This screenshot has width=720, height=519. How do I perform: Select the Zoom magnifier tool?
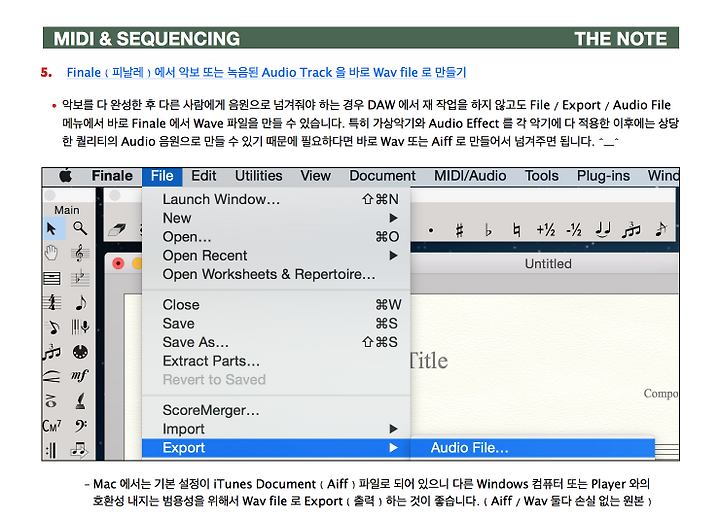click(80, 228)
